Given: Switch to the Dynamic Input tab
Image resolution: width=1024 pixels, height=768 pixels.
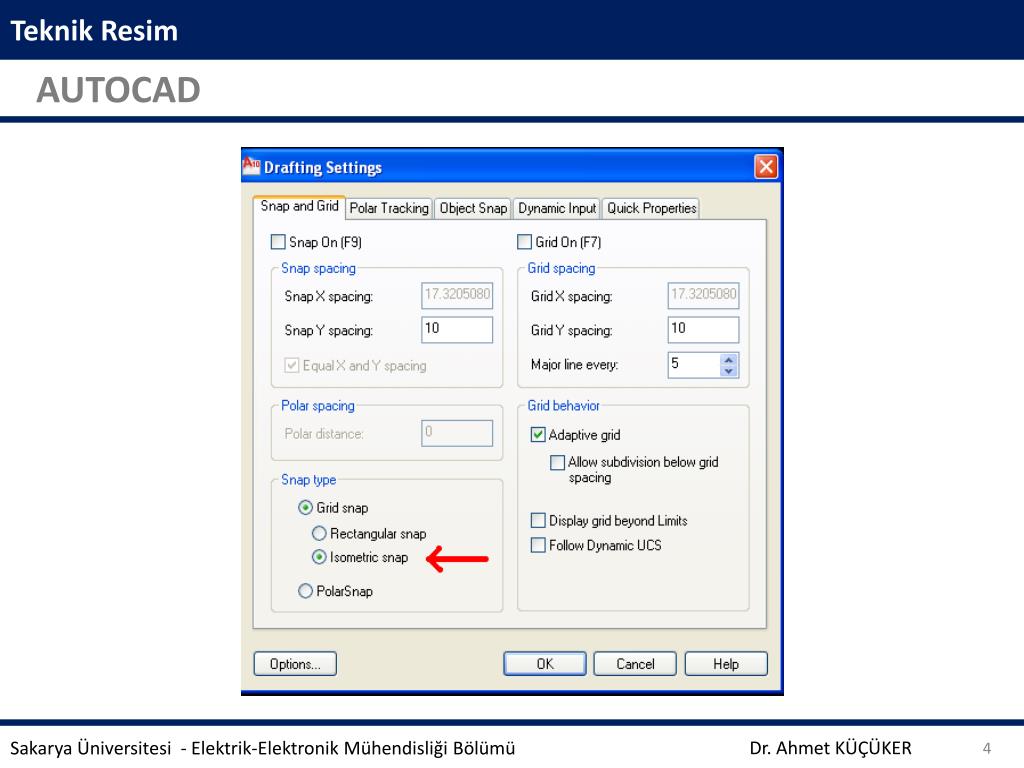Looking at the screenshot, I should click(x=557, y=208).
